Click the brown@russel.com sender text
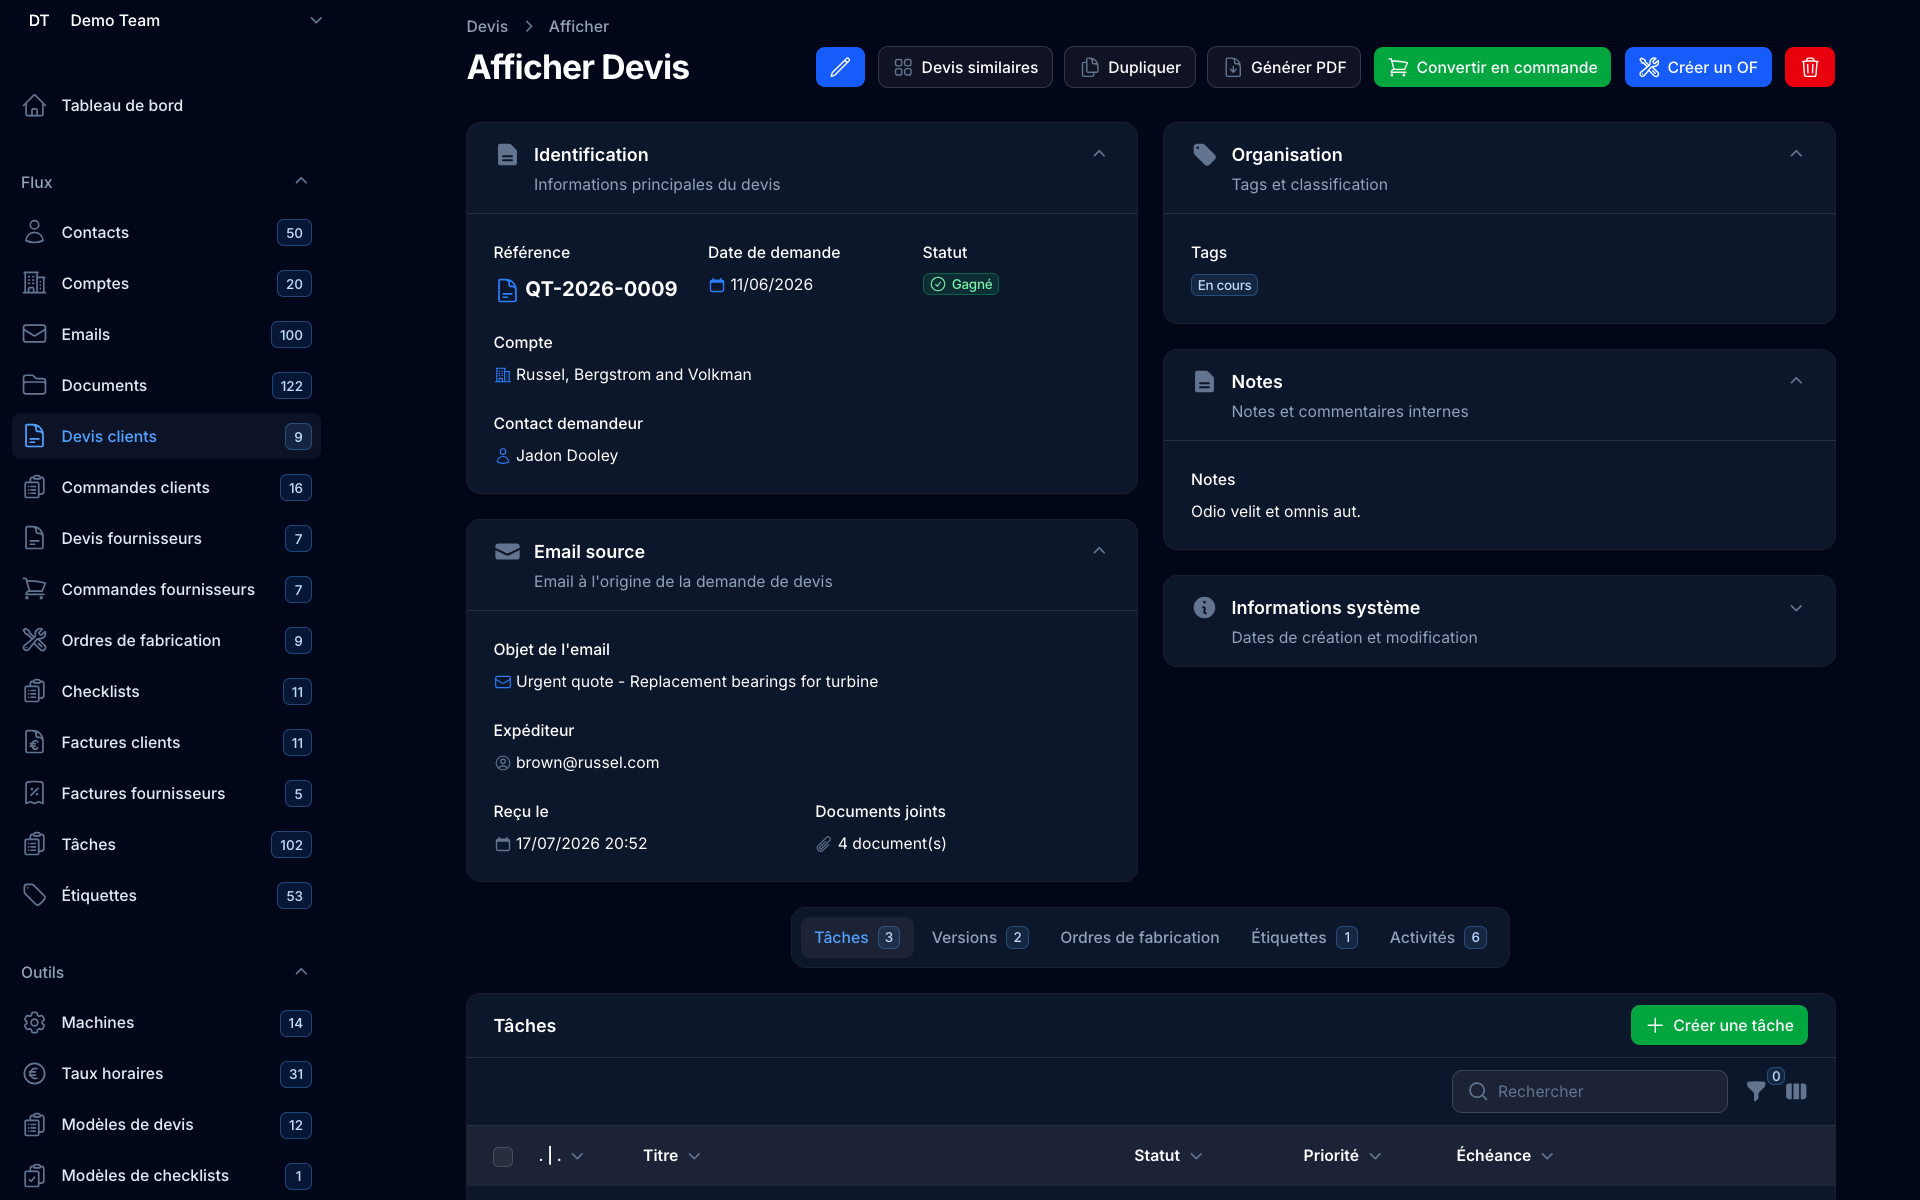 click(x=587, y=762)
